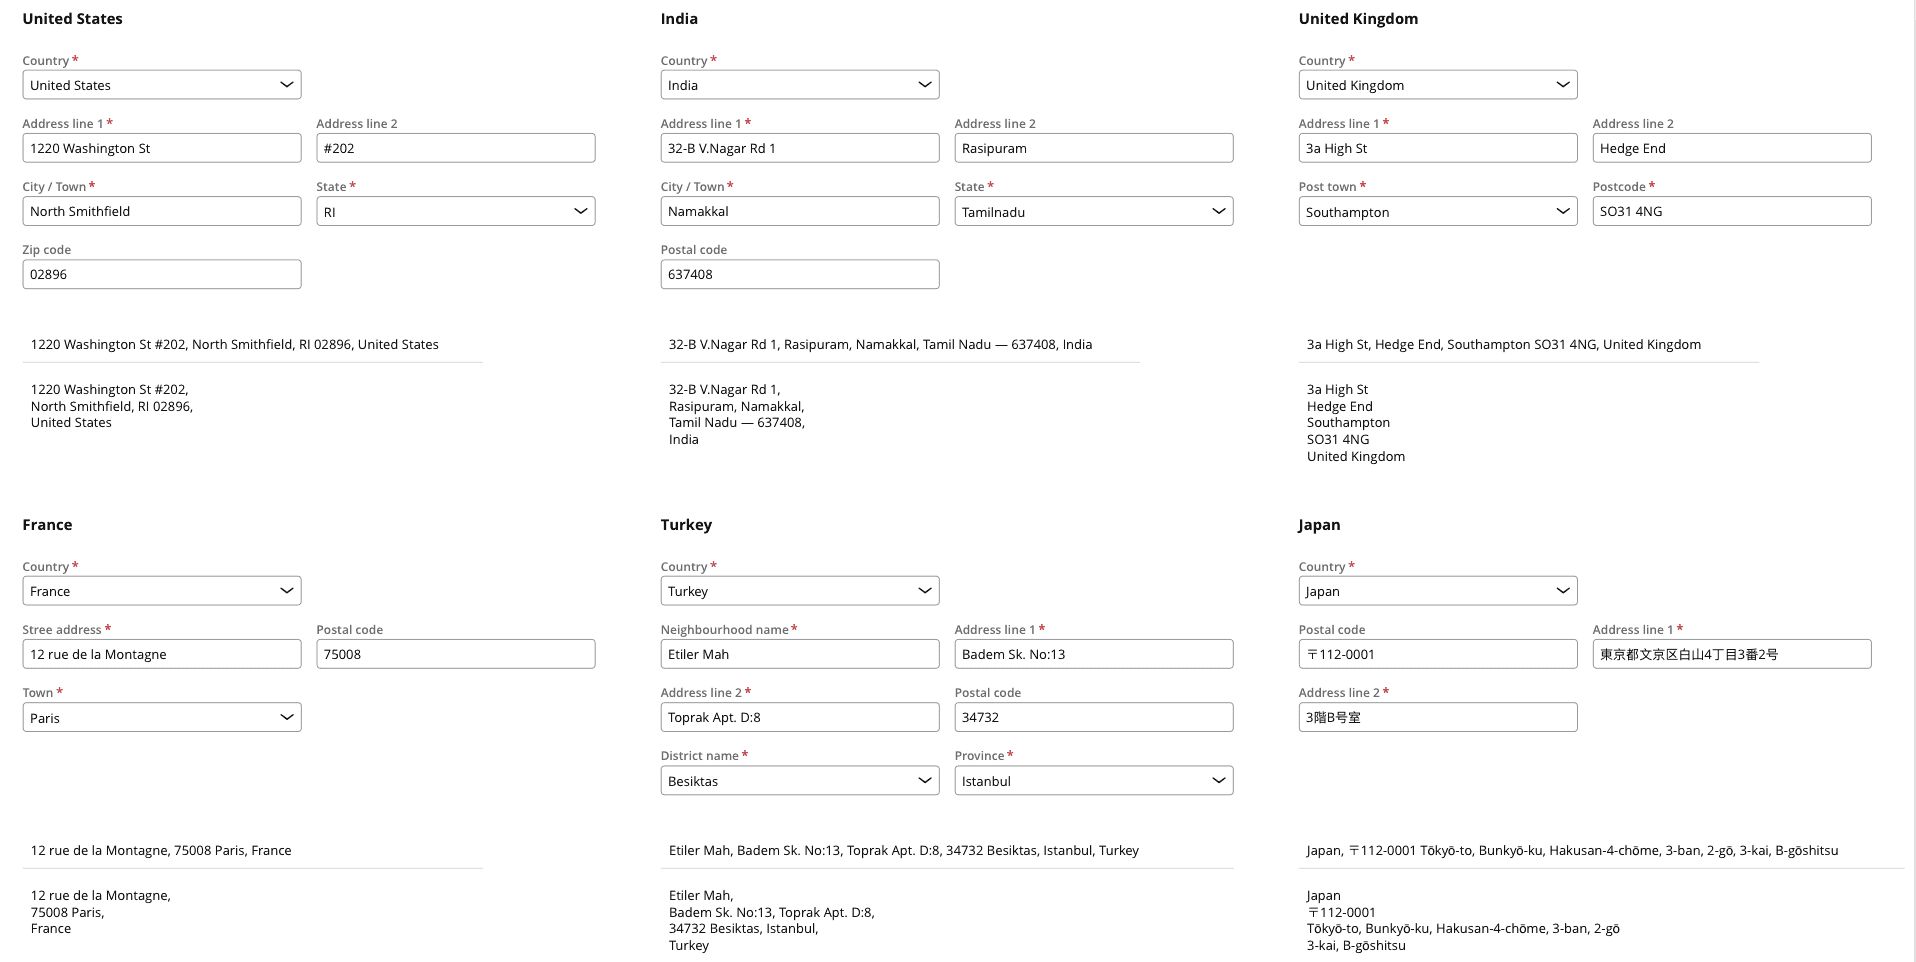Viewport: 1916px width, 962px height.
Task: Open the Turkey country dropdown
Action: (800, 591)
